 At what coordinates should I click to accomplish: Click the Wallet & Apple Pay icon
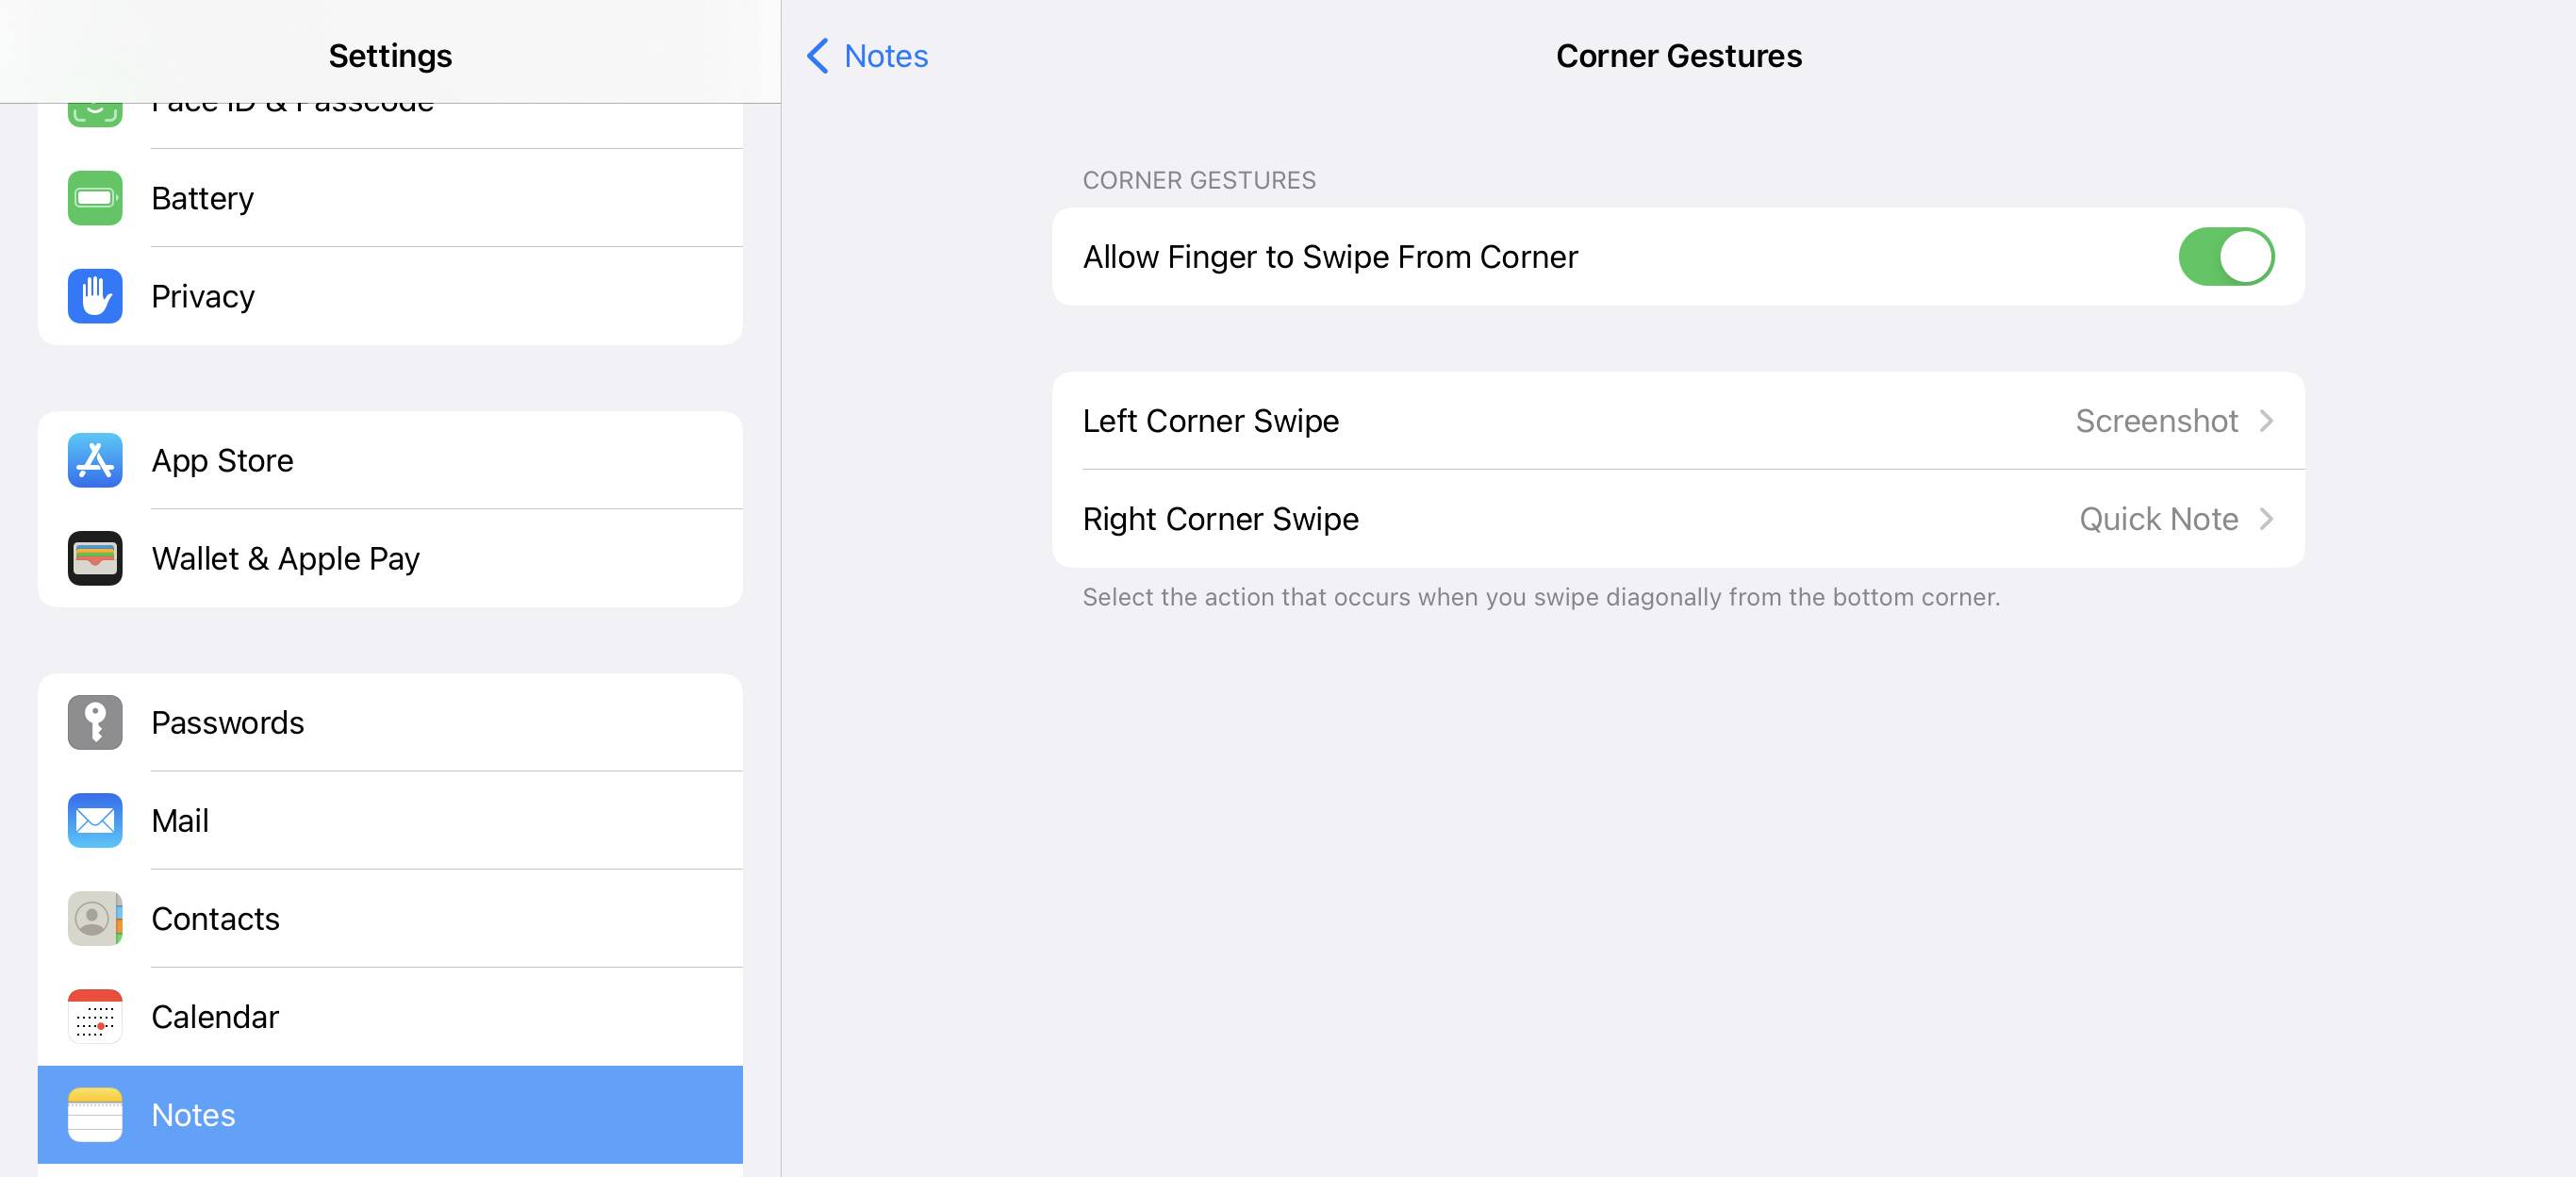(x=94, y=558)
